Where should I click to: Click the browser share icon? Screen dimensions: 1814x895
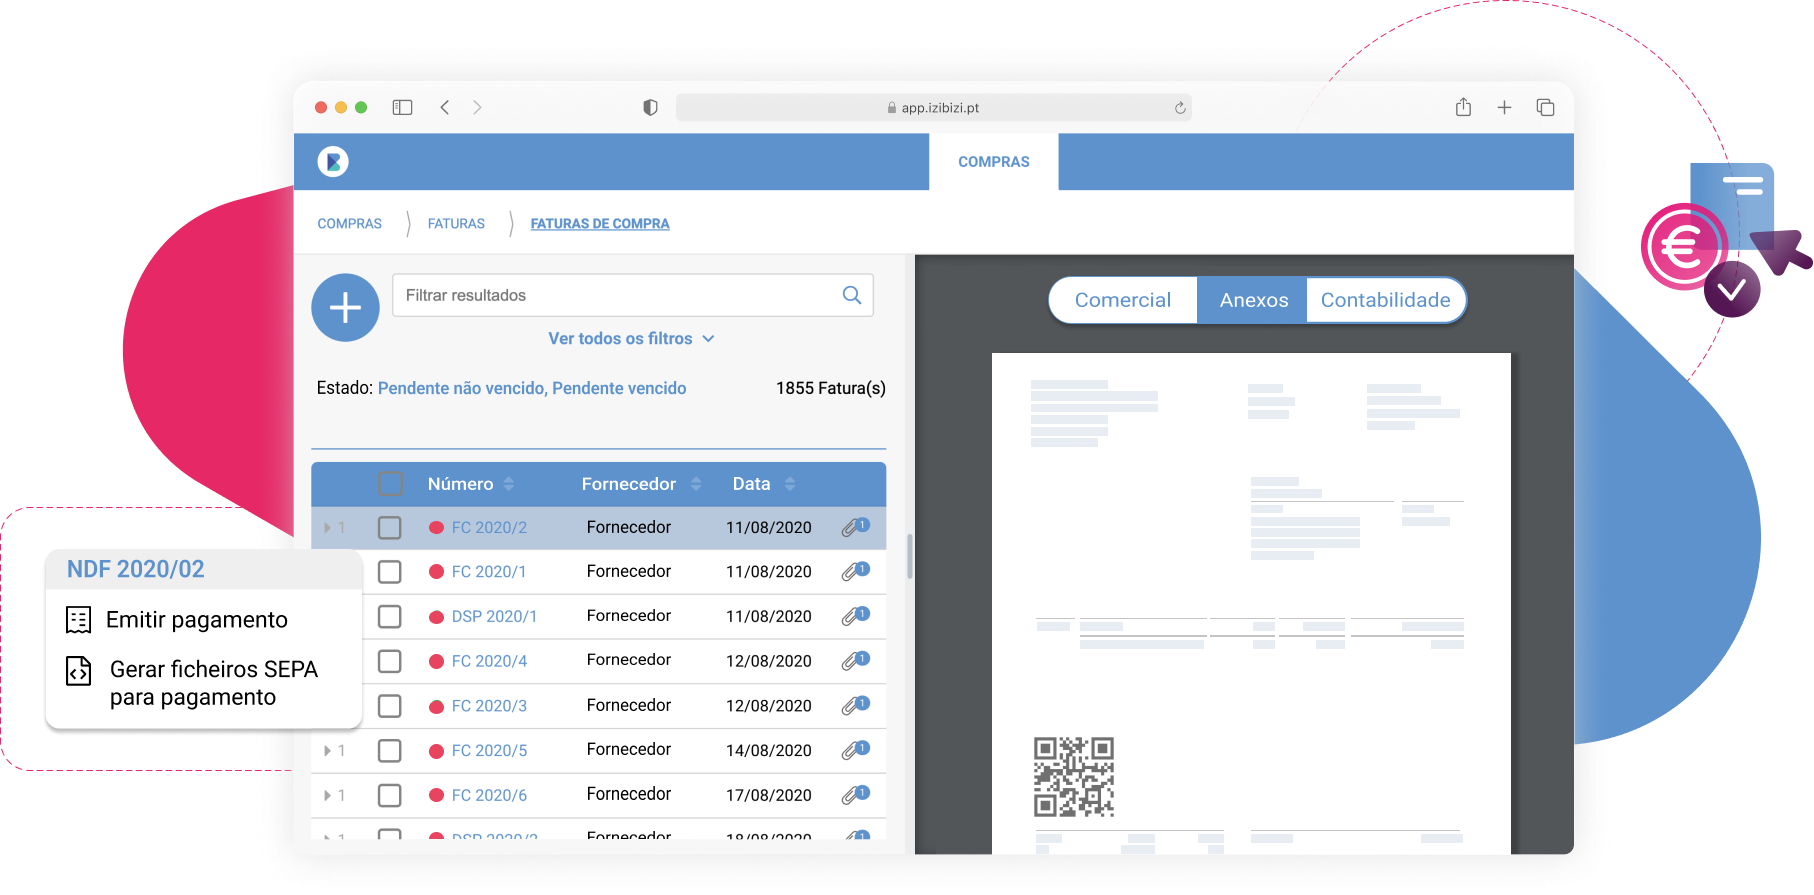pyautogui.click(x=1463, y=107)
